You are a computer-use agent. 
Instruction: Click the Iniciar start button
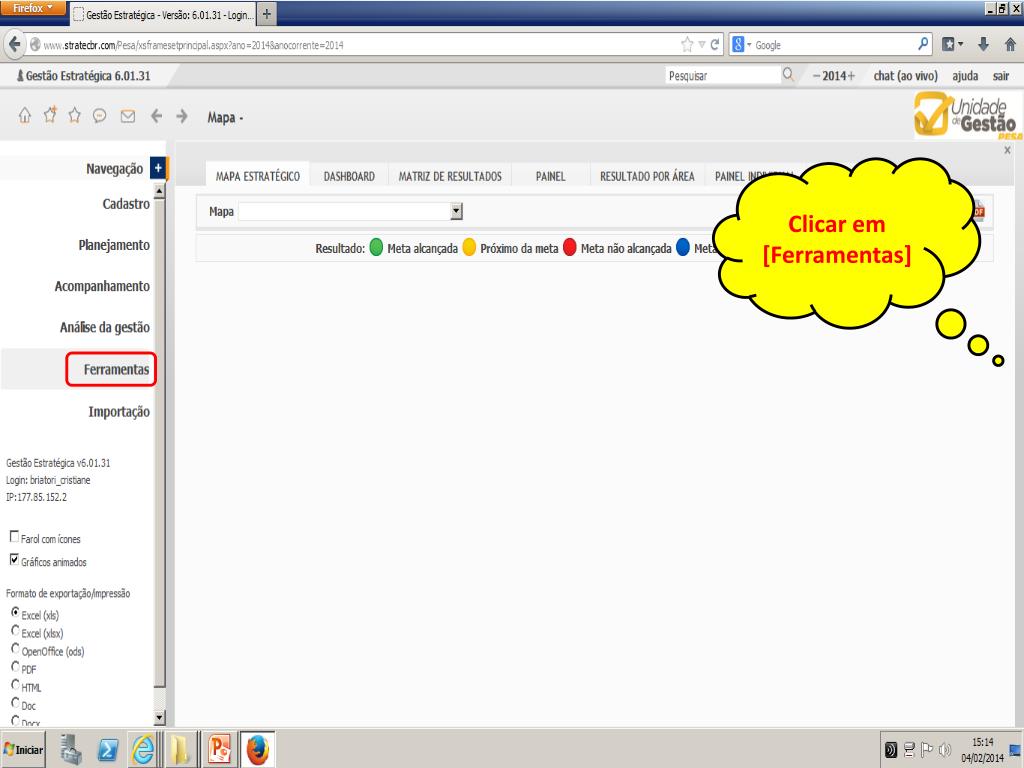click(24, 750)
